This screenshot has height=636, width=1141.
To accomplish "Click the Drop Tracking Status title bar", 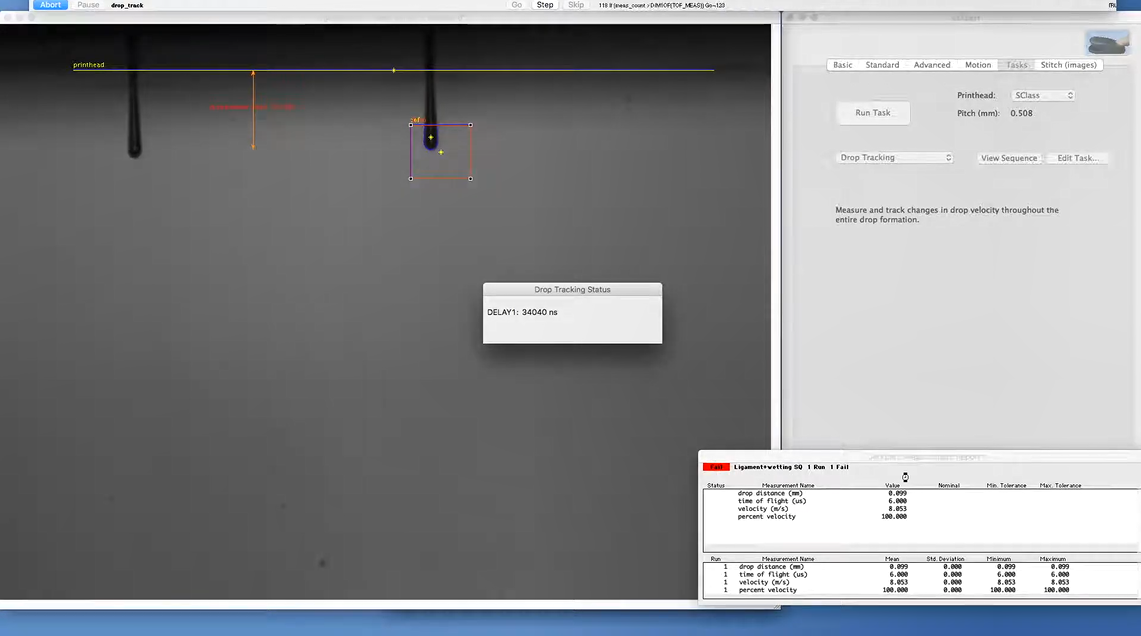I will tap(572, 289).
